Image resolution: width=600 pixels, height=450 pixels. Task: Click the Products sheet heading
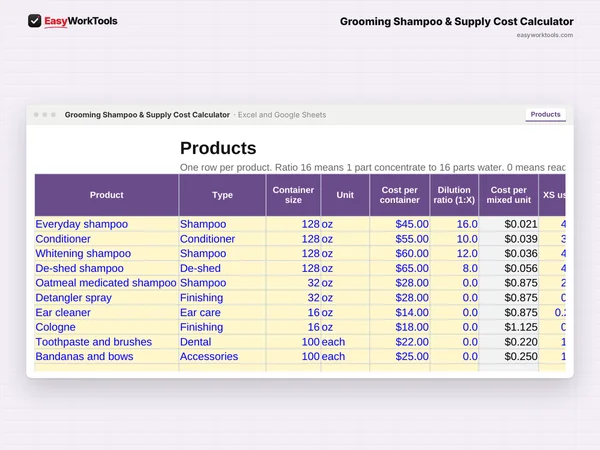(x=218, y=148)
